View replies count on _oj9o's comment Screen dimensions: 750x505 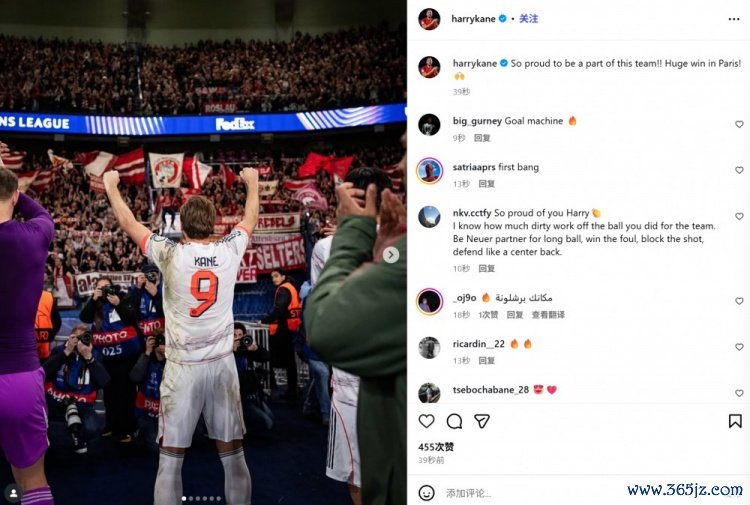click(x=488, y=314)
